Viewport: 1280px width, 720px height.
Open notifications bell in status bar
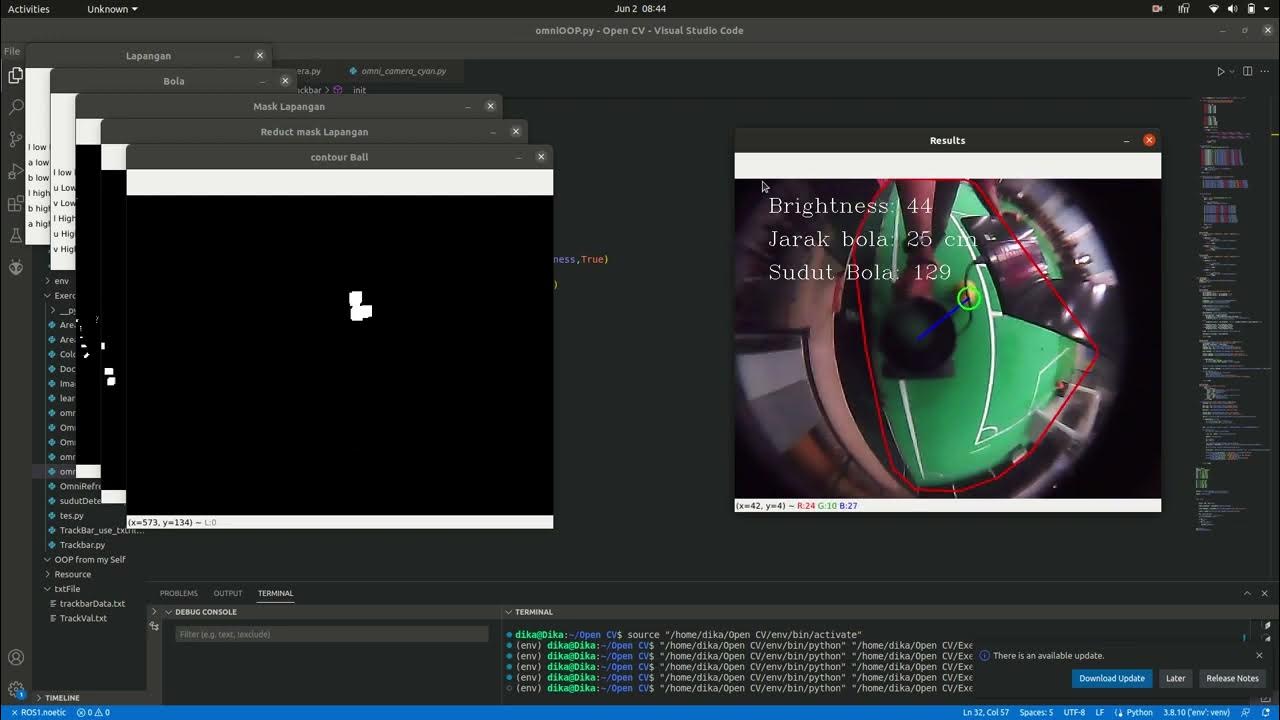click(1268, 713)
